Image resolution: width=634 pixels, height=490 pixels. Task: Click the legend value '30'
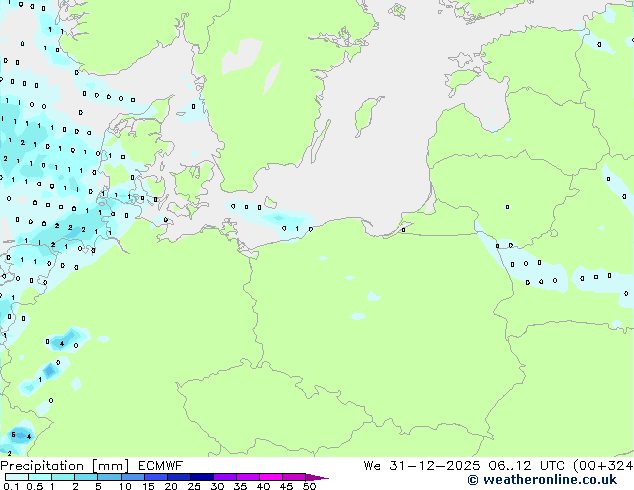217,486
